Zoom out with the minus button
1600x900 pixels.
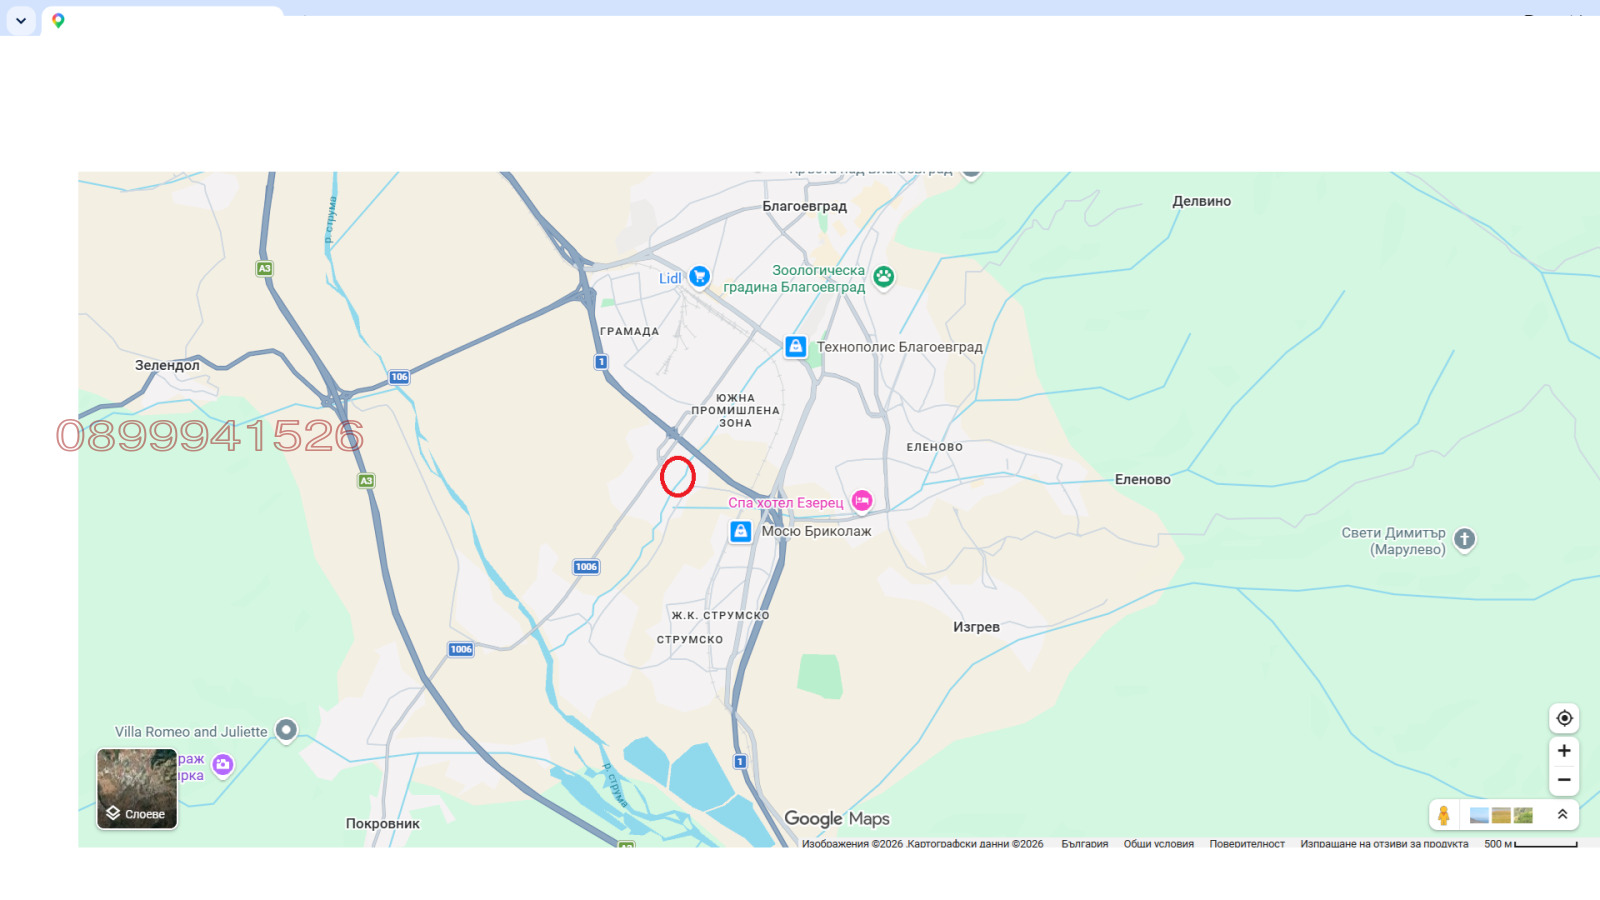[1564, 780]
